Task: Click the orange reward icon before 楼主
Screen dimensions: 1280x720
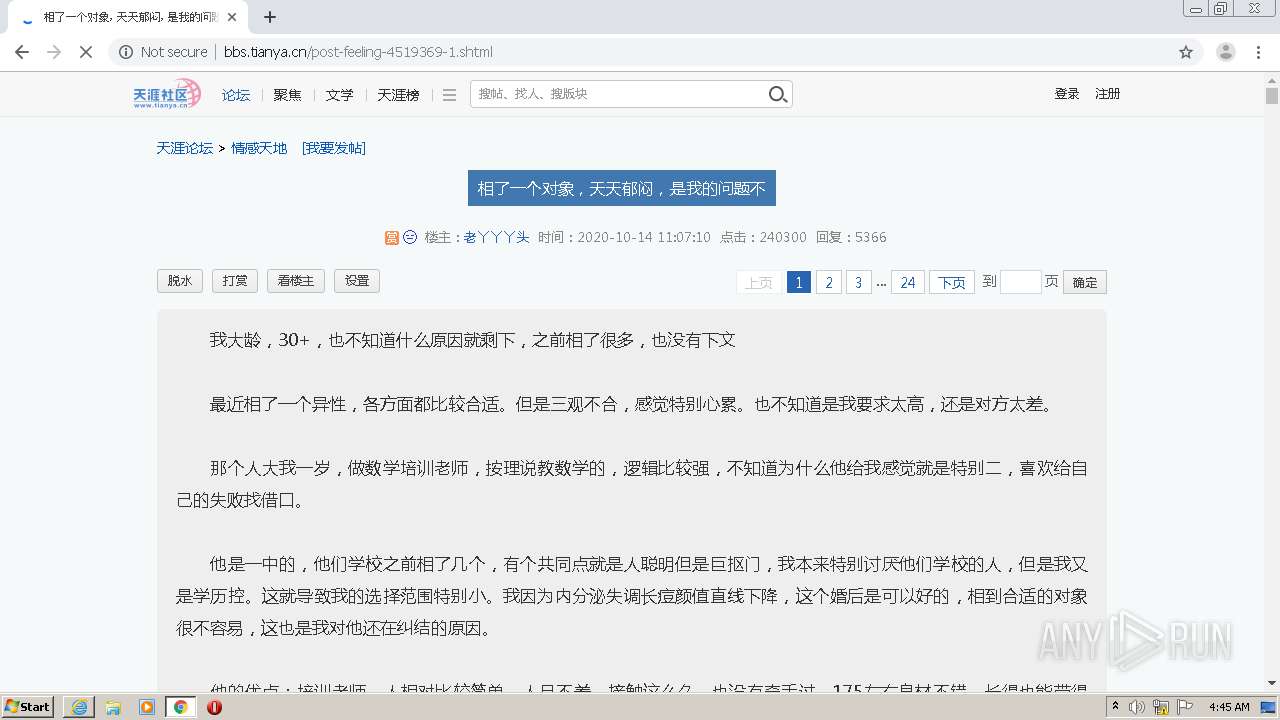Action: [x=392, y=237]
